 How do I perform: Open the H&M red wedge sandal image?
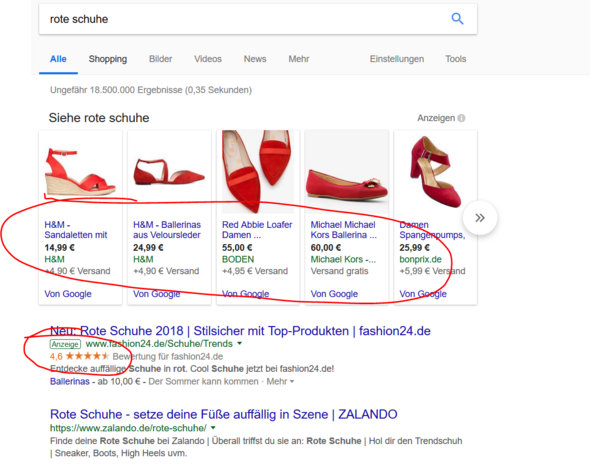tap(80, 172)
